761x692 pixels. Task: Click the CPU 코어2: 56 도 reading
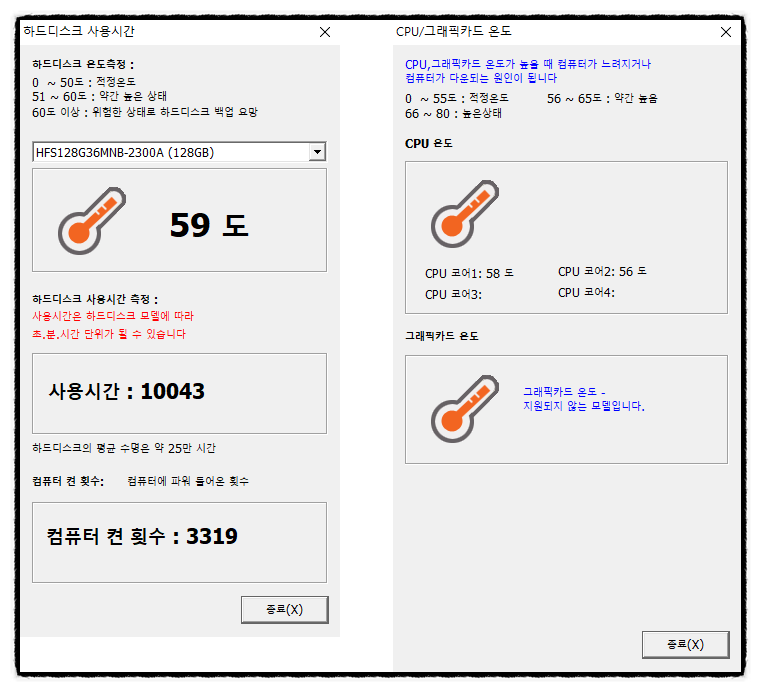(x=602, y=271)
